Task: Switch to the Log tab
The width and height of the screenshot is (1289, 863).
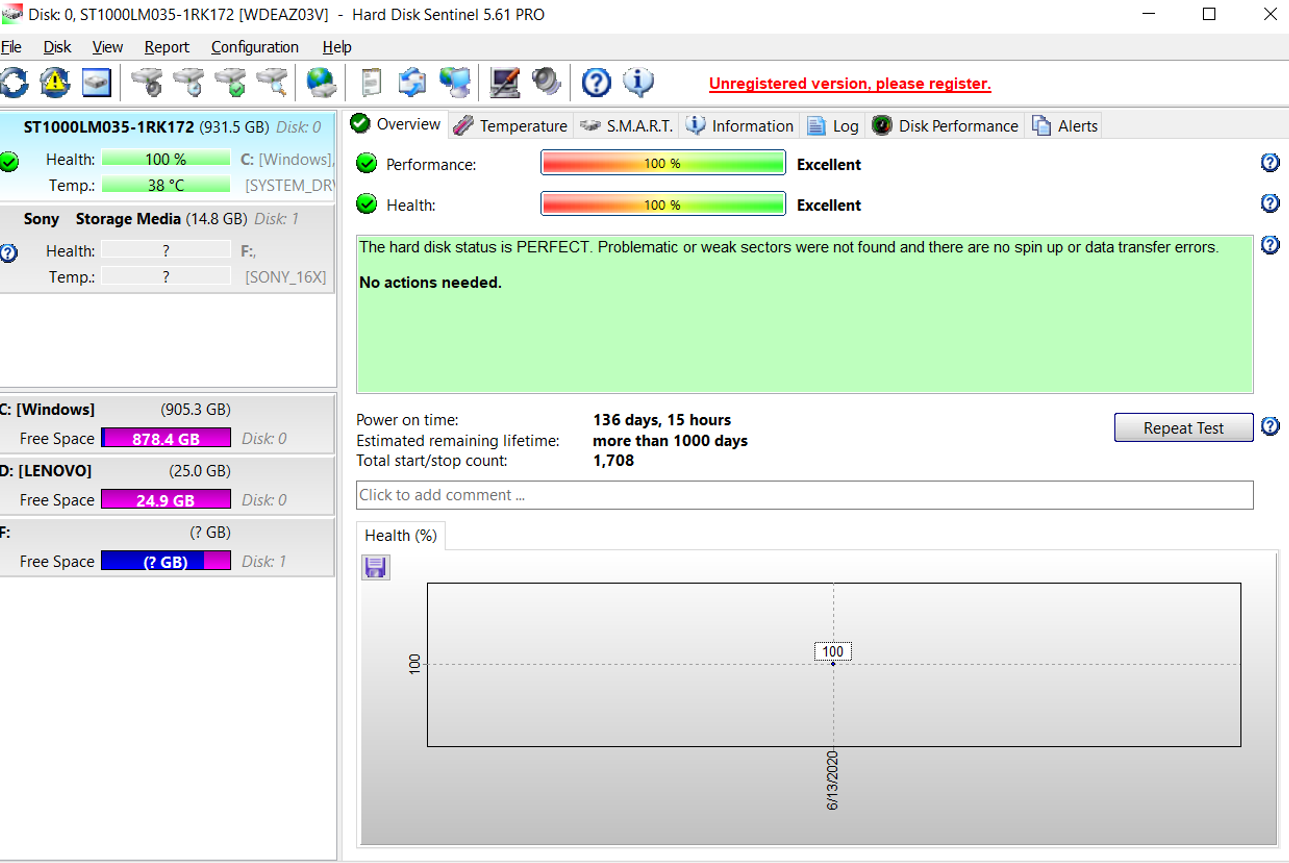Action: (x=833, y=126)
